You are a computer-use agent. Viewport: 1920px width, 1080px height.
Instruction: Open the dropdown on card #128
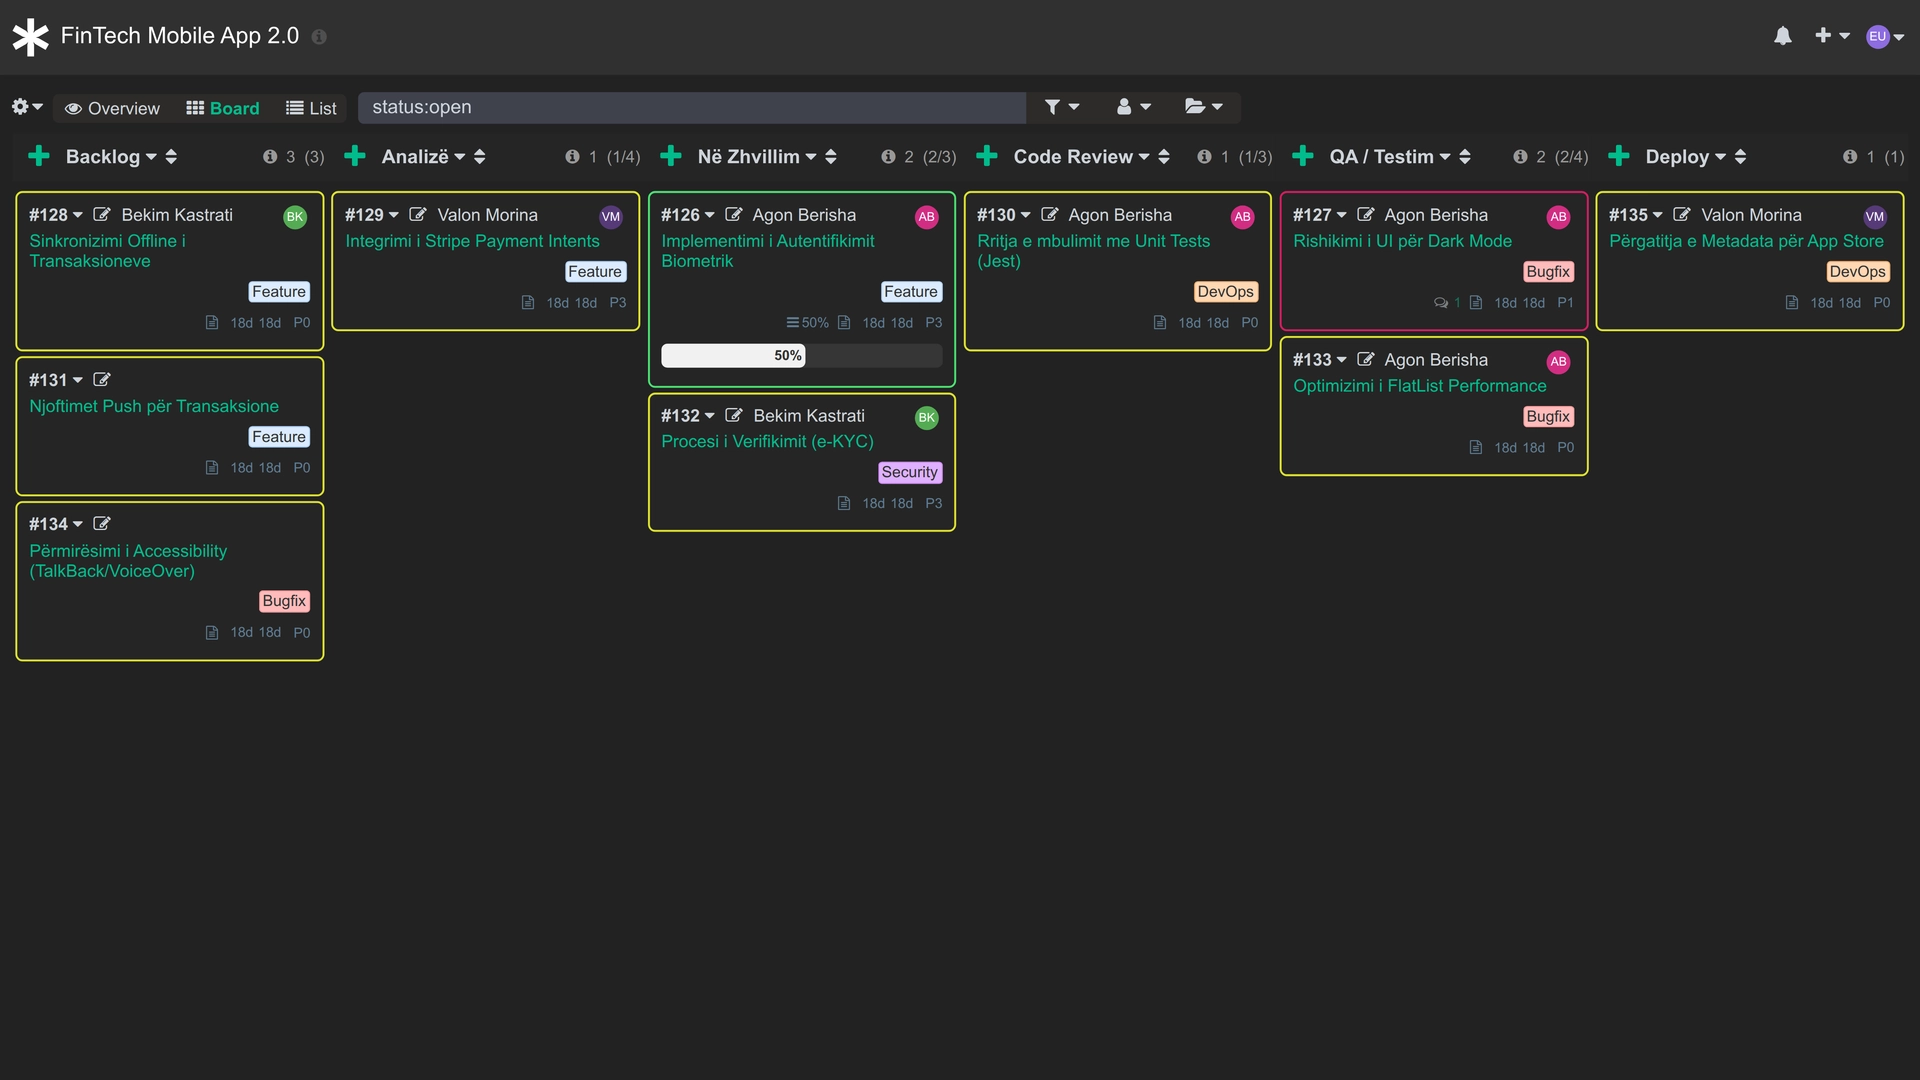point(78,214)
